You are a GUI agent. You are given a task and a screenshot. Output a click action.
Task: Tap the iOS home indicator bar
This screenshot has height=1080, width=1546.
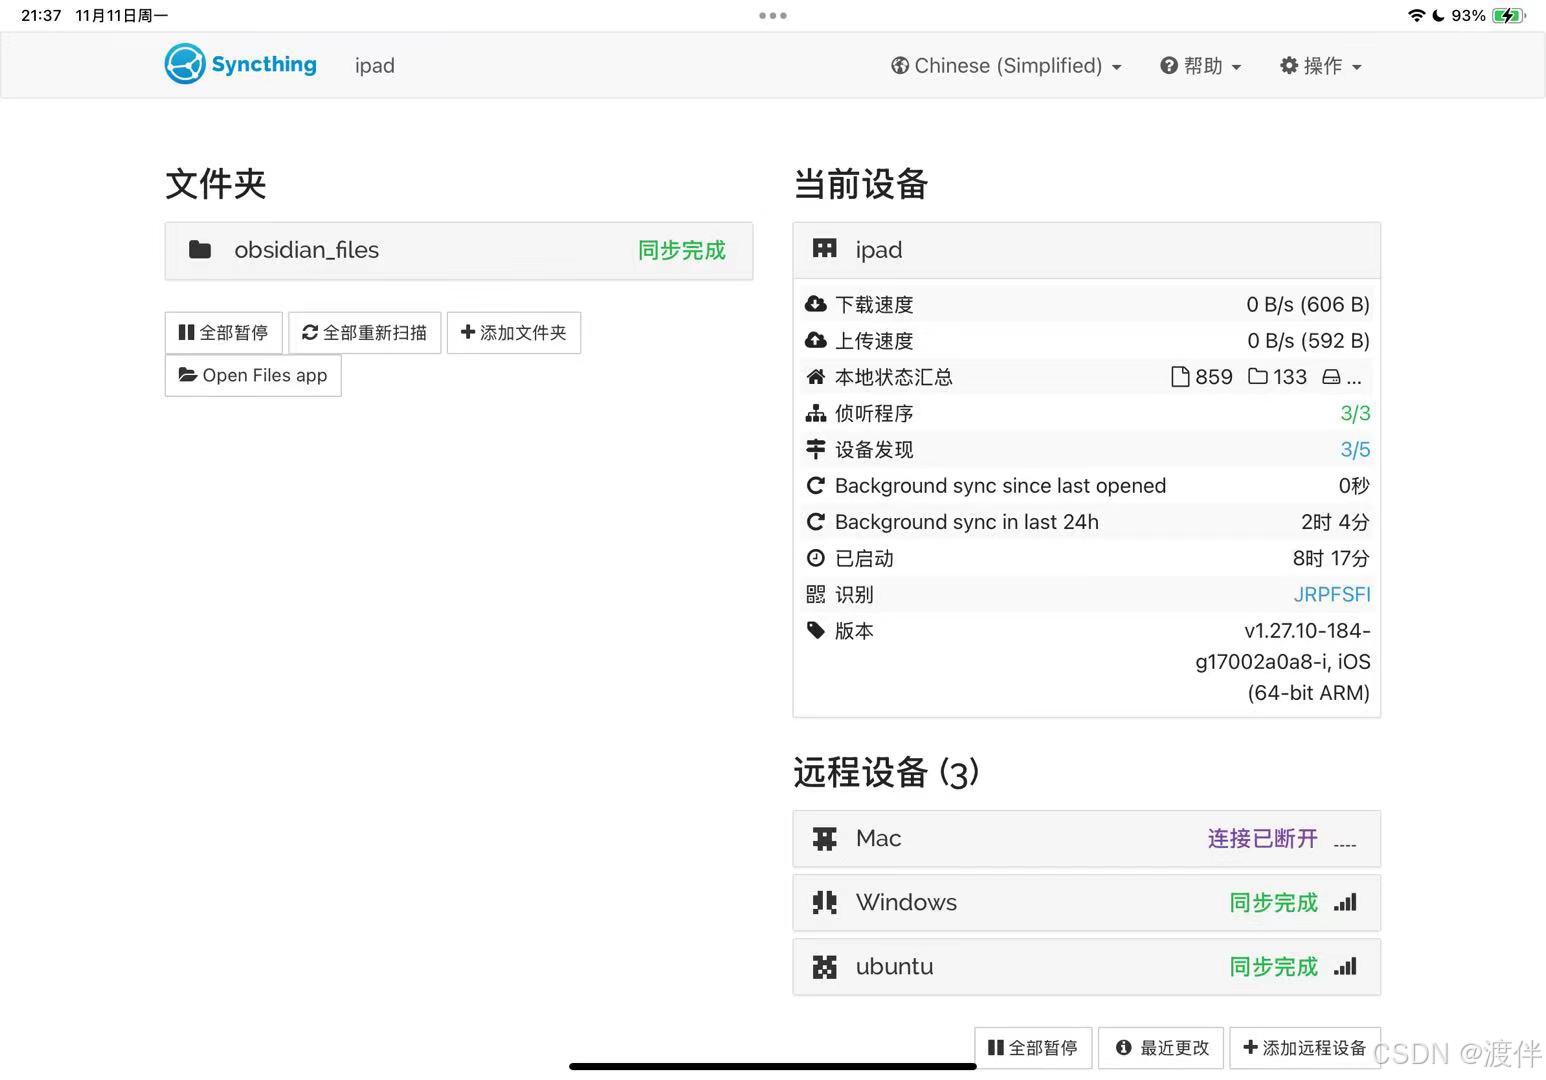773,1066
